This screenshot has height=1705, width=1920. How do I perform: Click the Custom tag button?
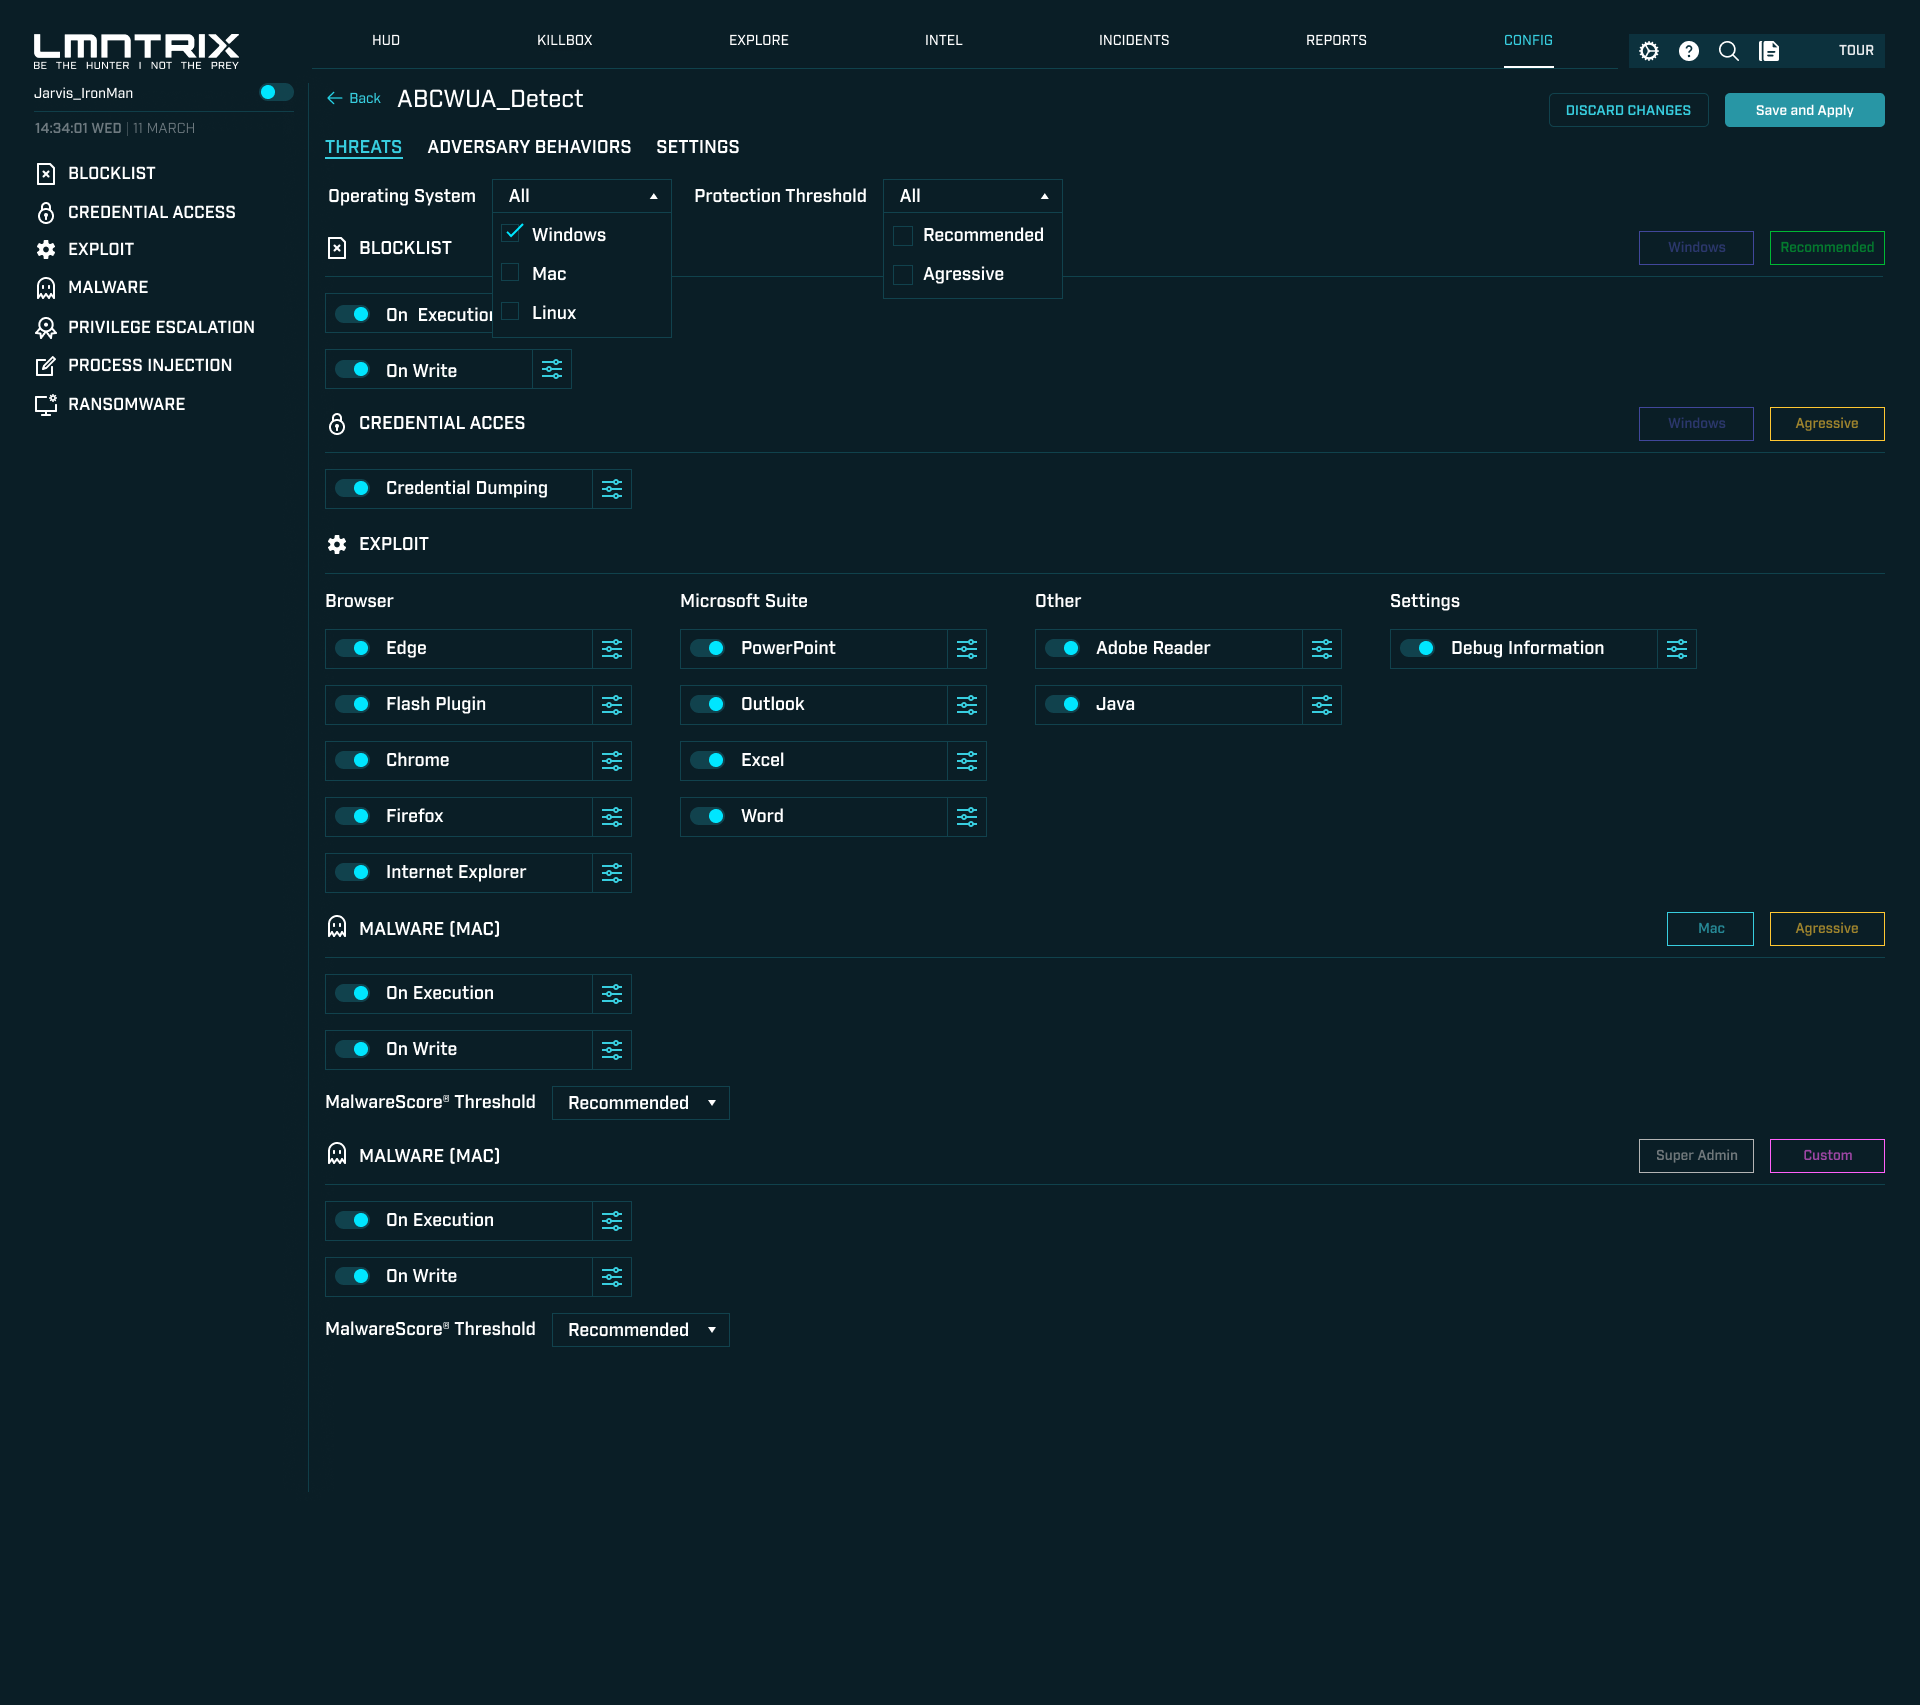[1828, 1156]
